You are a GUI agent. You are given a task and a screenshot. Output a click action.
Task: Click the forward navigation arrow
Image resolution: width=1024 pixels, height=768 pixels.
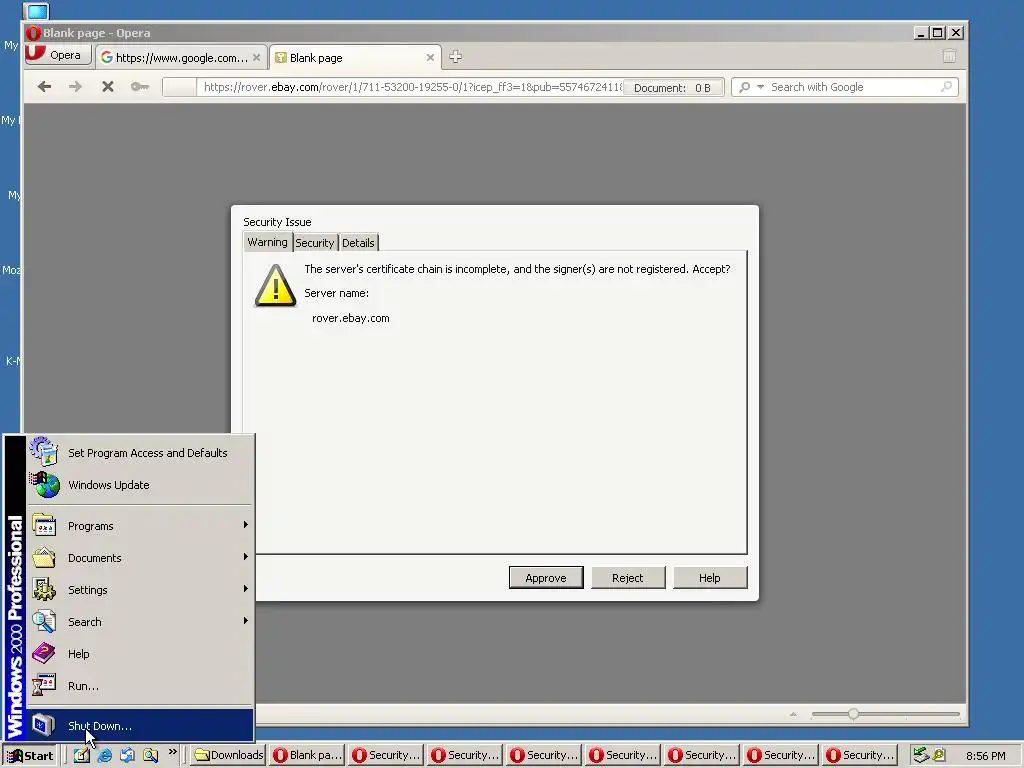[x=76, y=87]
